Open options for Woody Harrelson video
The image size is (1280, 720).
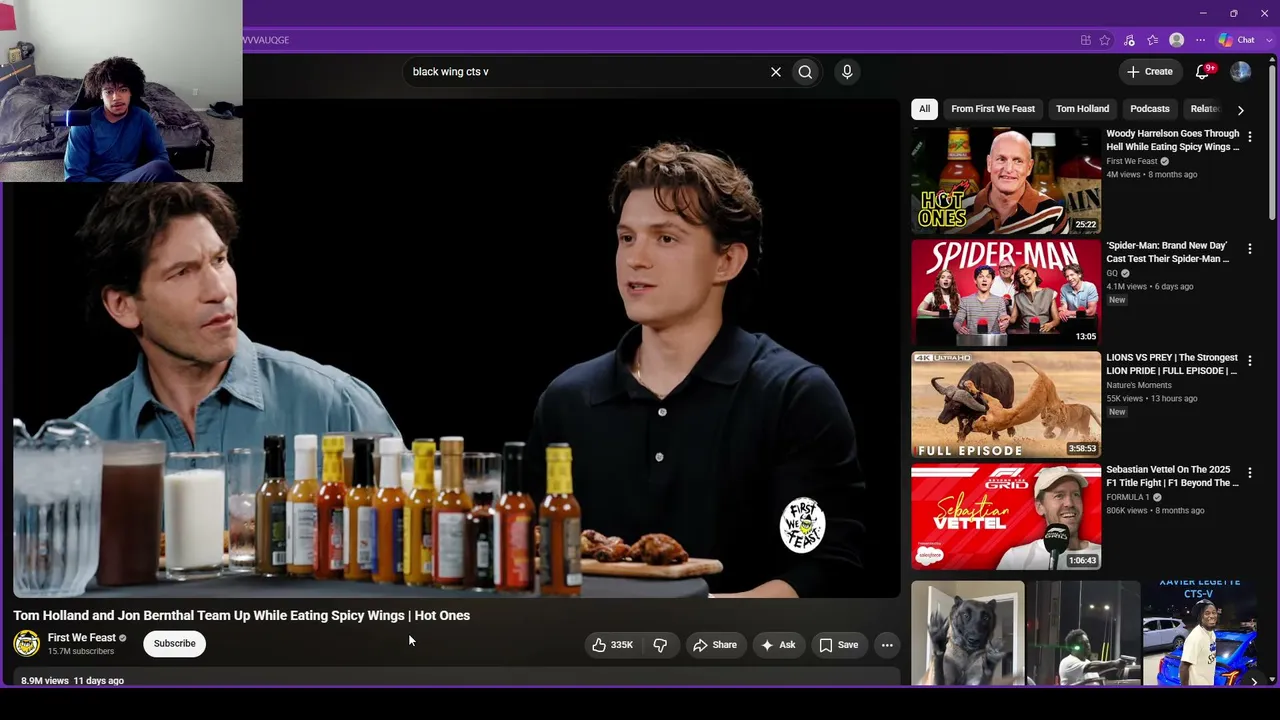(1249, 137)
